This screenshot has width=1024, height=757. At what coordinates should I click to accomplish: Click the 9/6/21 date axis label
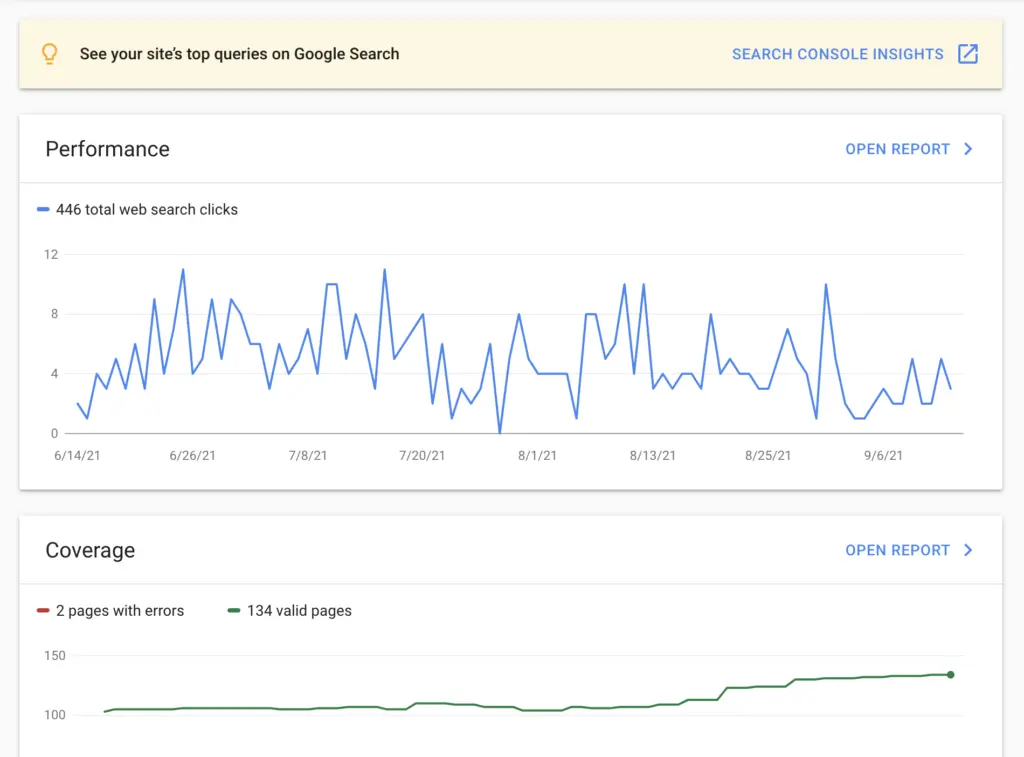click(x=883, y=456)
